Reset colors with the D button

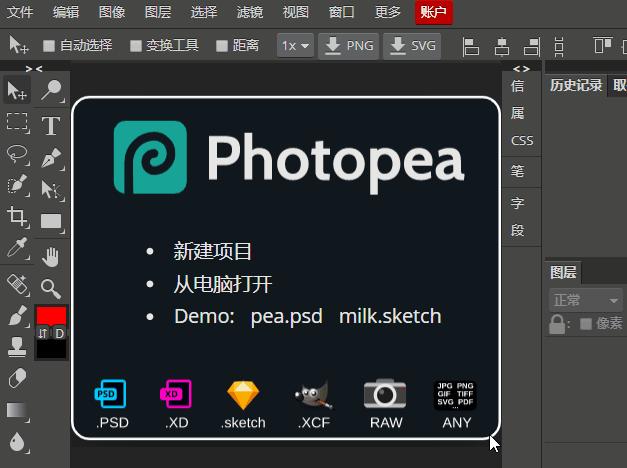click(59, 333)
